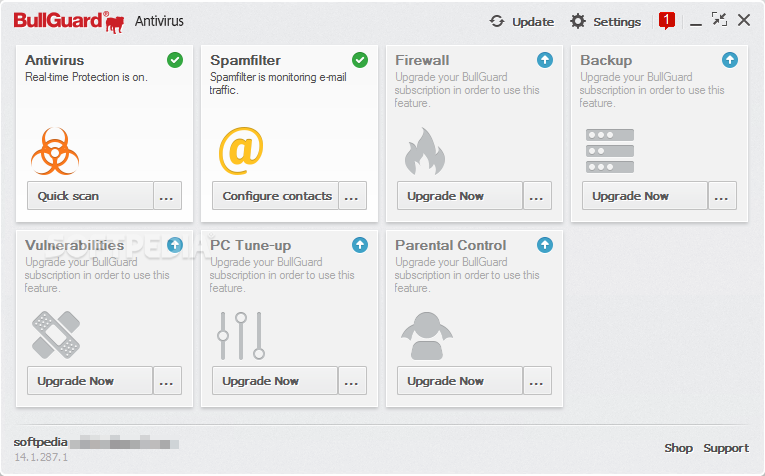Screen dimensions: 765x476
Task: Click the blue upgrade arrow on Firewall
Action: (x=545, y=60)
